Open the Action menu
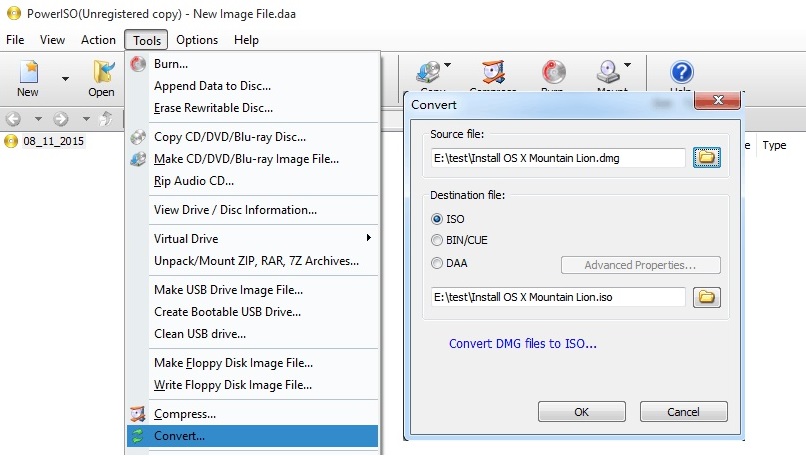The image size is (806, 456). (x=98, y=40)
